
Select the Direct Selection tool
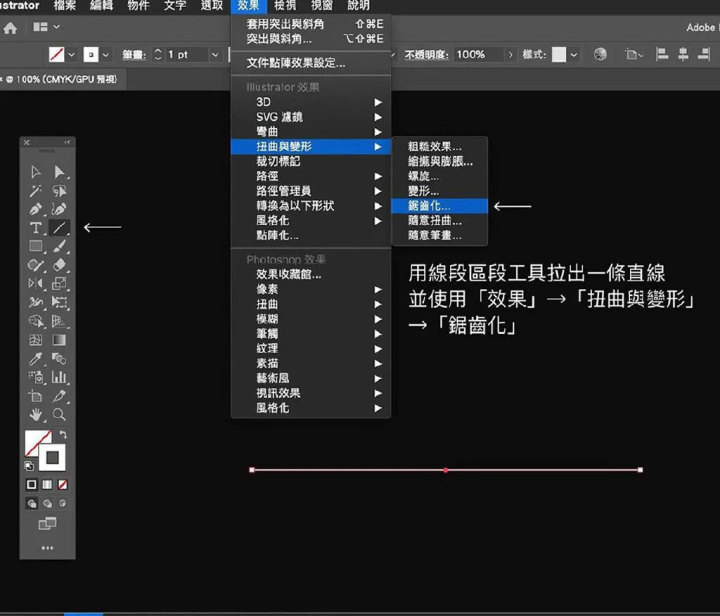coord(59,172)
